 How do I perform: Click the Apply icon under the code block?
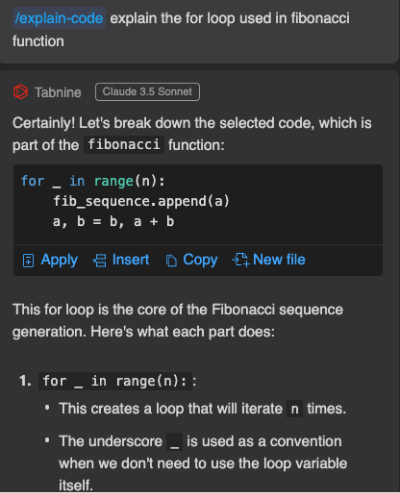(x=28, y=261)
